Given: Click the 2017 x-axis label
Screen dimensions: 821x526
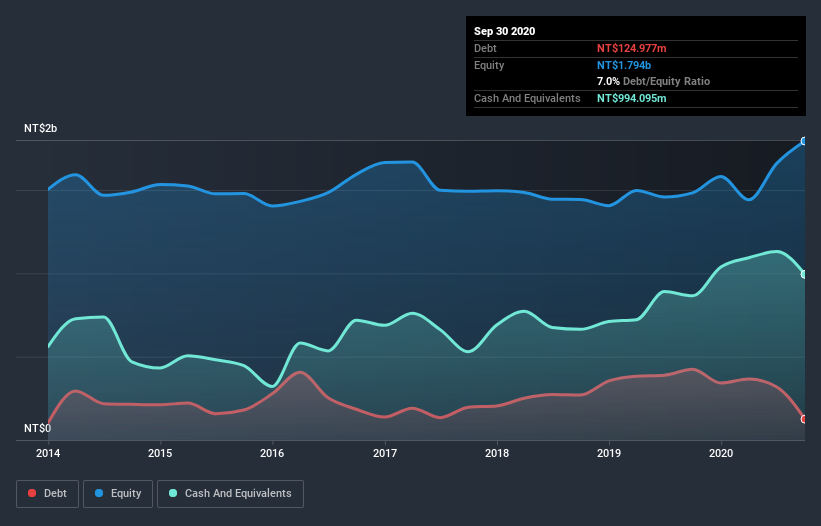Looking at the screenshot, I should click(x=385, y=453).
